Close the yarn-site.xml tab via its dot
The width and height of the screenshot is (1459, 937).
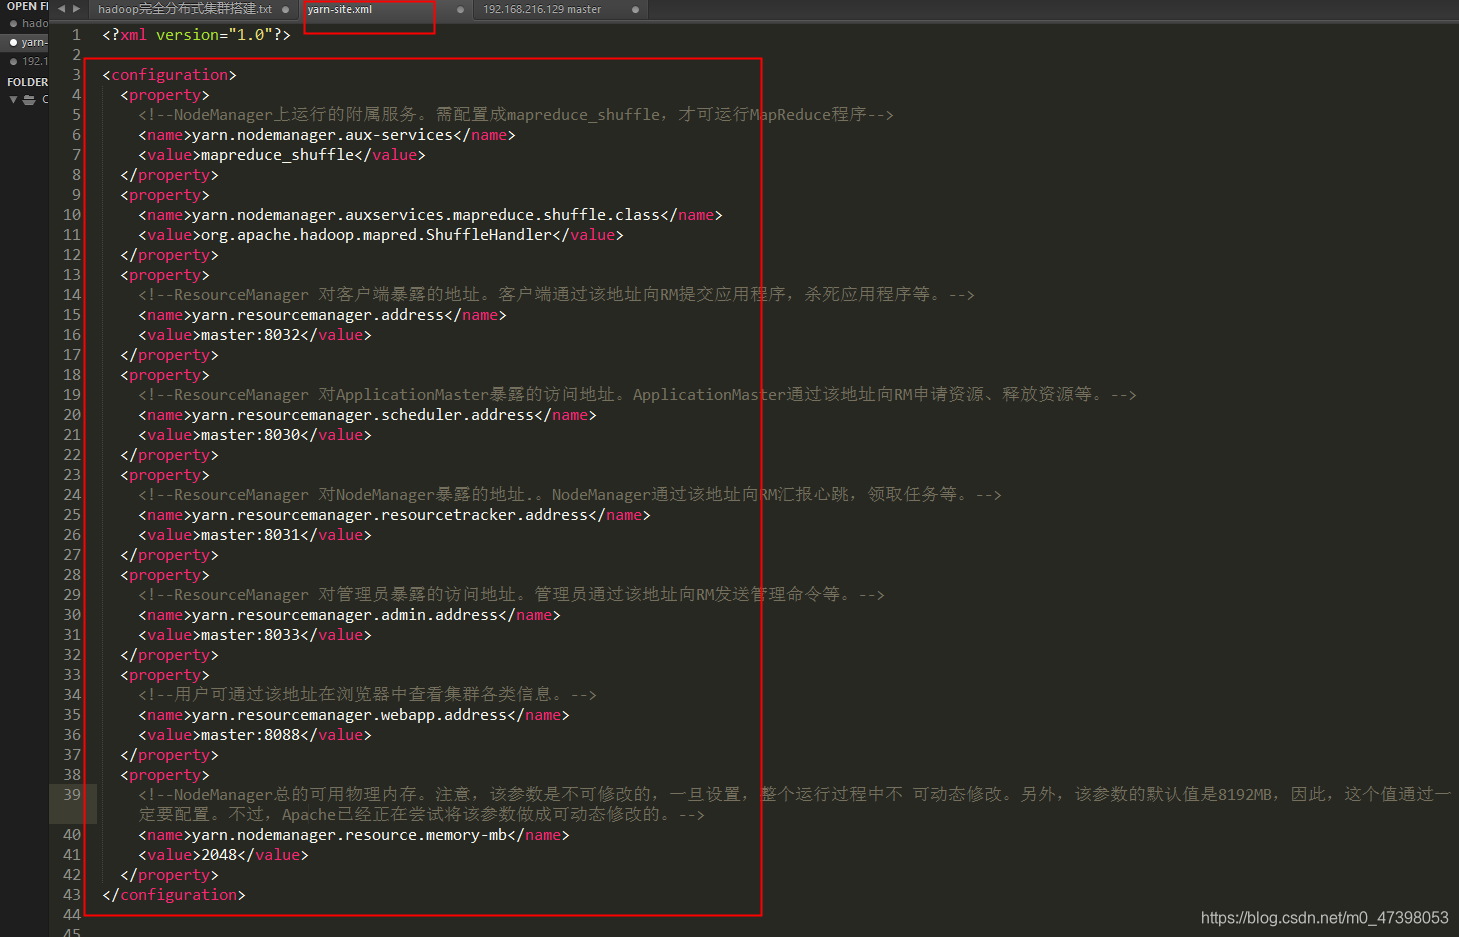click(x=460, y=10)
